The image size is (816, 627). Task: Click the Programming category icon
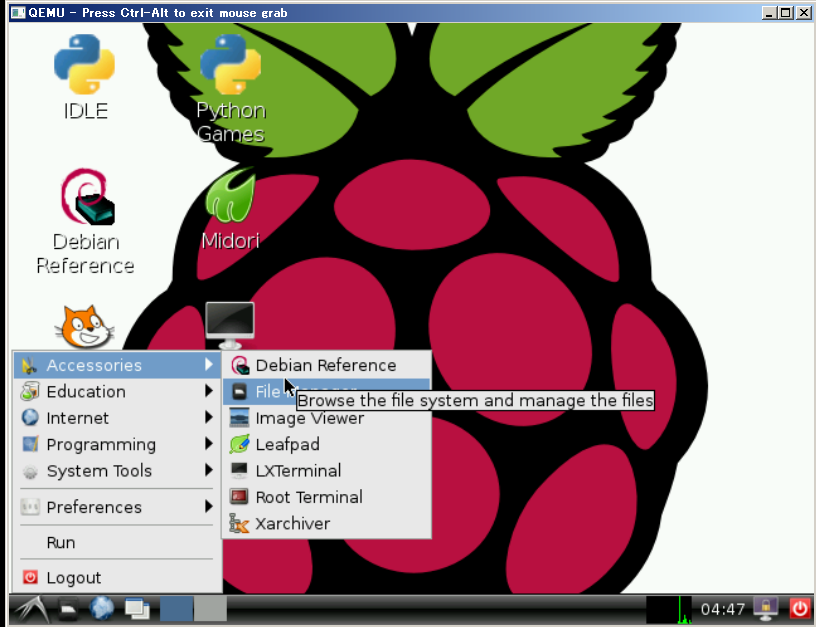pos(30,444)
